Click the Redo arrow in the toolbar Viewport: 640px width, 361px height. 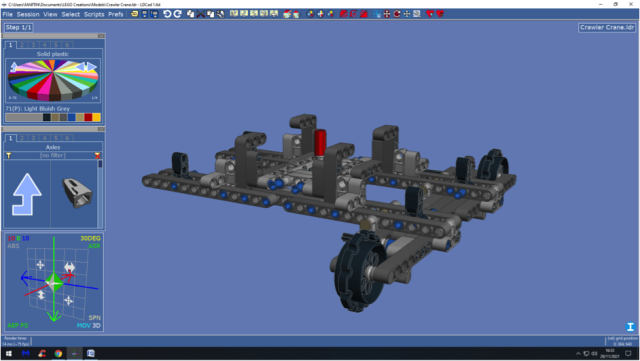tap(178, 14)
